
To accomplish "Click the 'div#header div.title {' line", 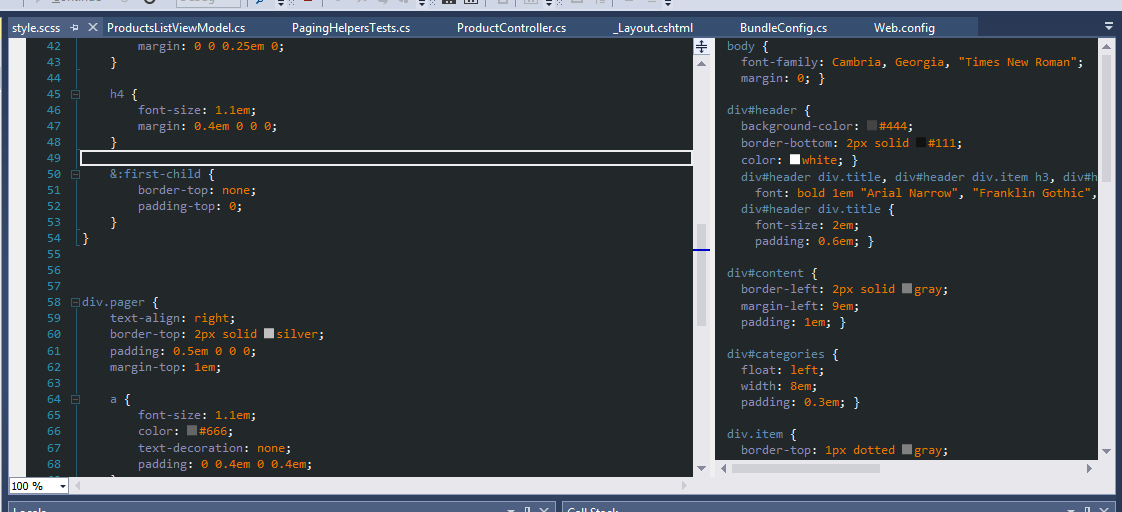I will point(818,209).
